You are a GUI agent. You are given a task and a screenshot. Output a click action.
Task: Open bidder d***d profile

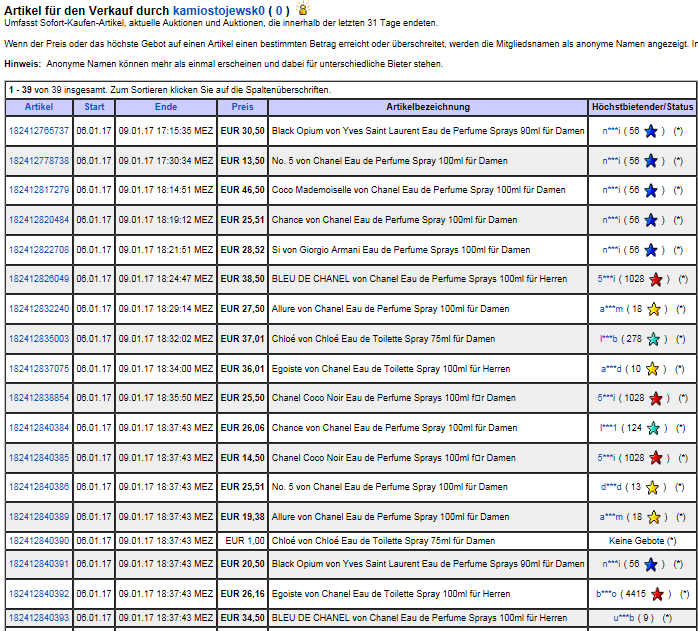611,487
